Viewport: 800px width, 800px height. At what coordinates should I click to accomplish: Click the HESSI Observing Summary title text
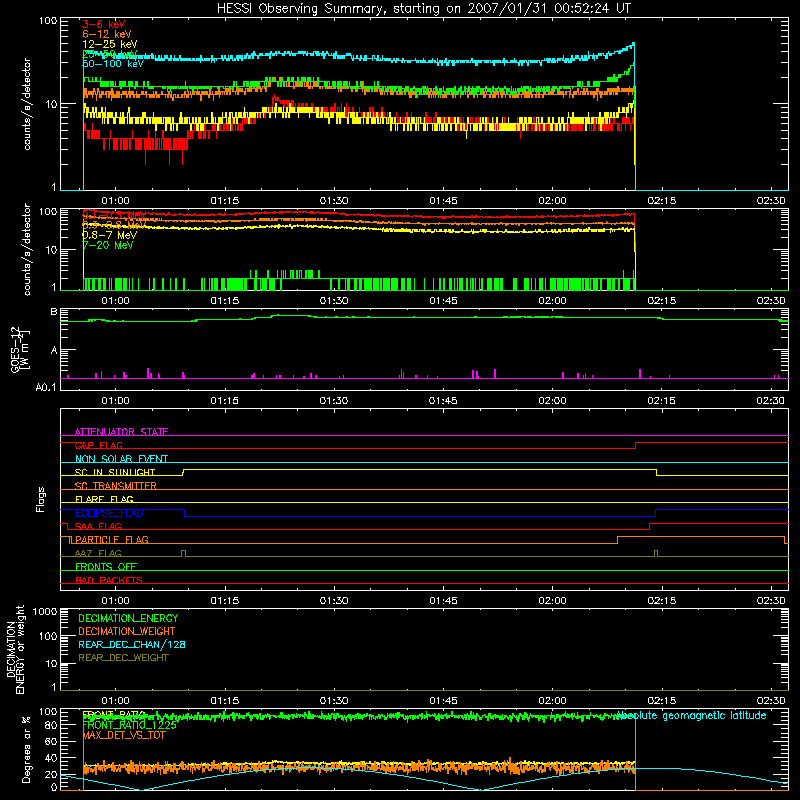tap(423, 9)
